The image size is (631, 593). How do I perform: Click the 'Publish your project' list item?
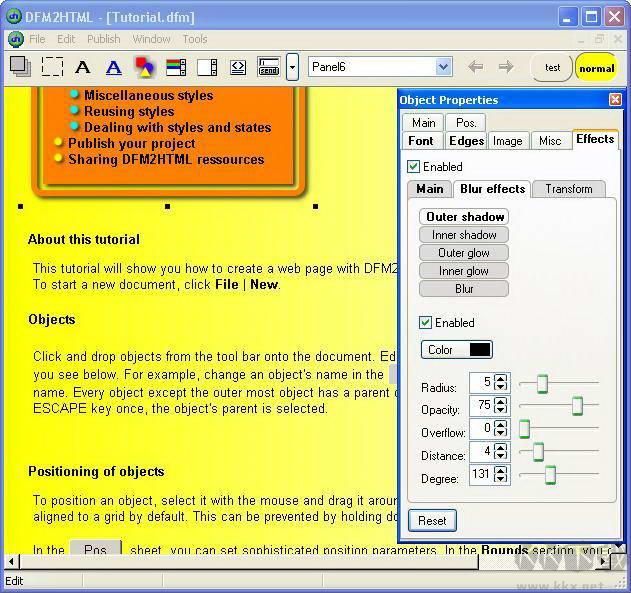tap(131, 143)
